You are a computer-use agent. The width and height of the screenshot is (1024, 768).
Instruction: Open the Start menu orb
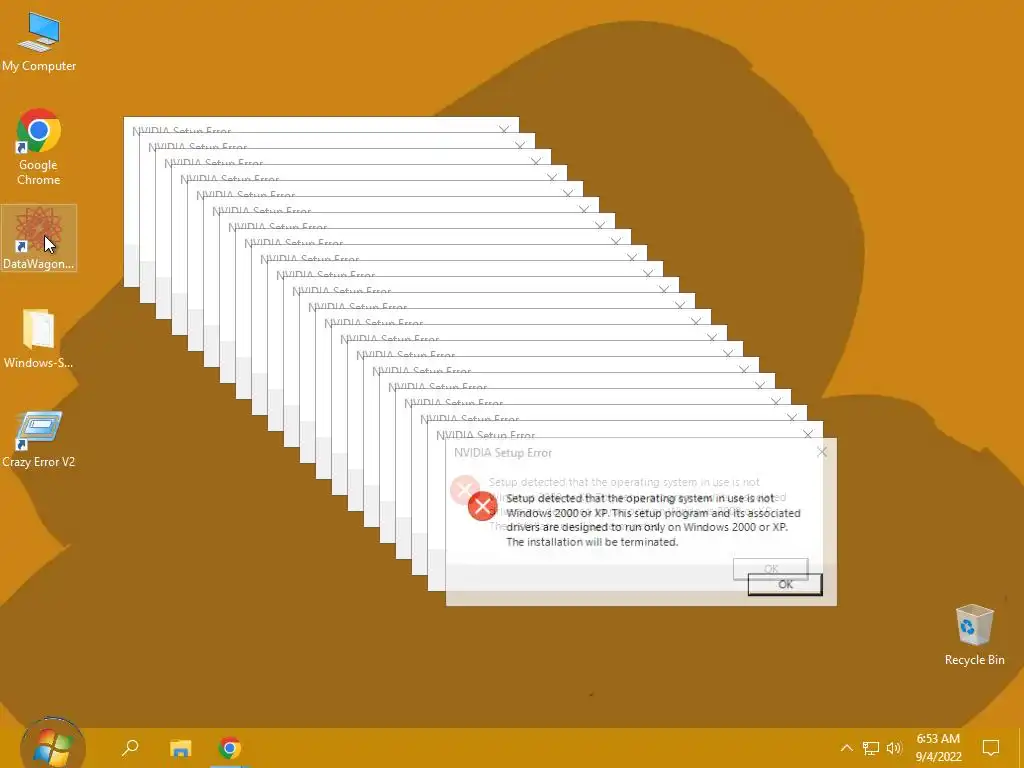click(52, 745)
